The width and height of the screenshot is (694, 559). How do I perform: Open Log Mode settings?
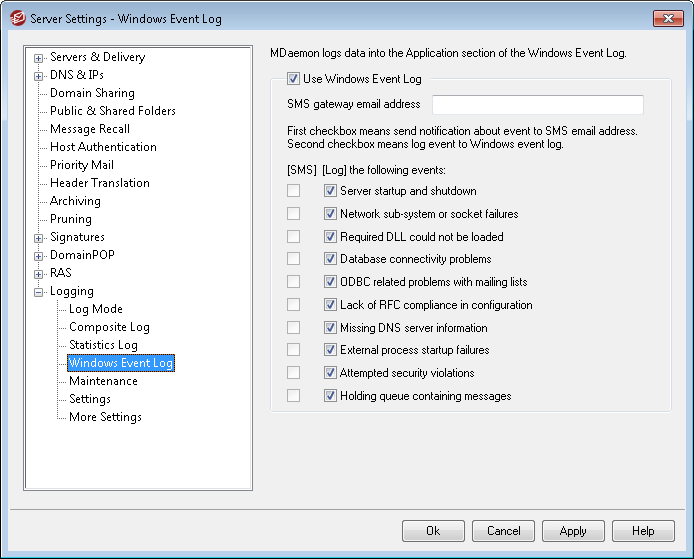(96, 309)
